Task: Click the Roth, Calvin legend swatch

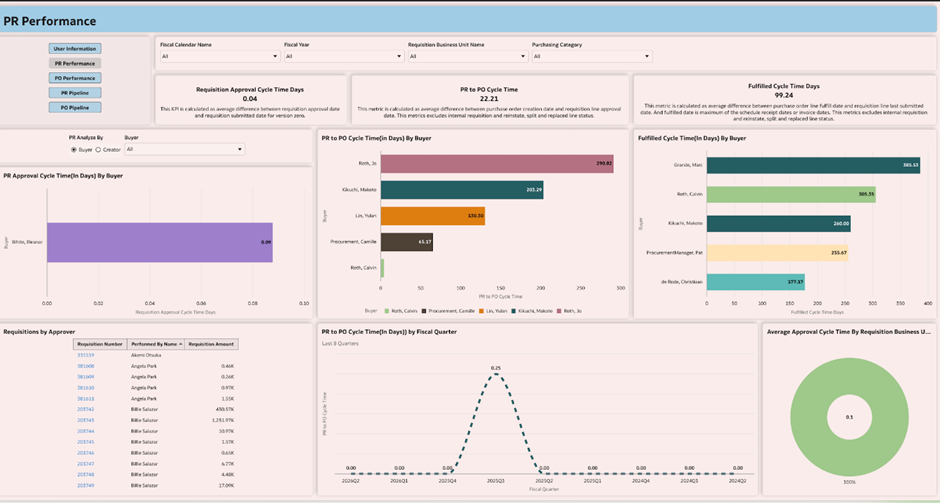Action: (387, 311)
